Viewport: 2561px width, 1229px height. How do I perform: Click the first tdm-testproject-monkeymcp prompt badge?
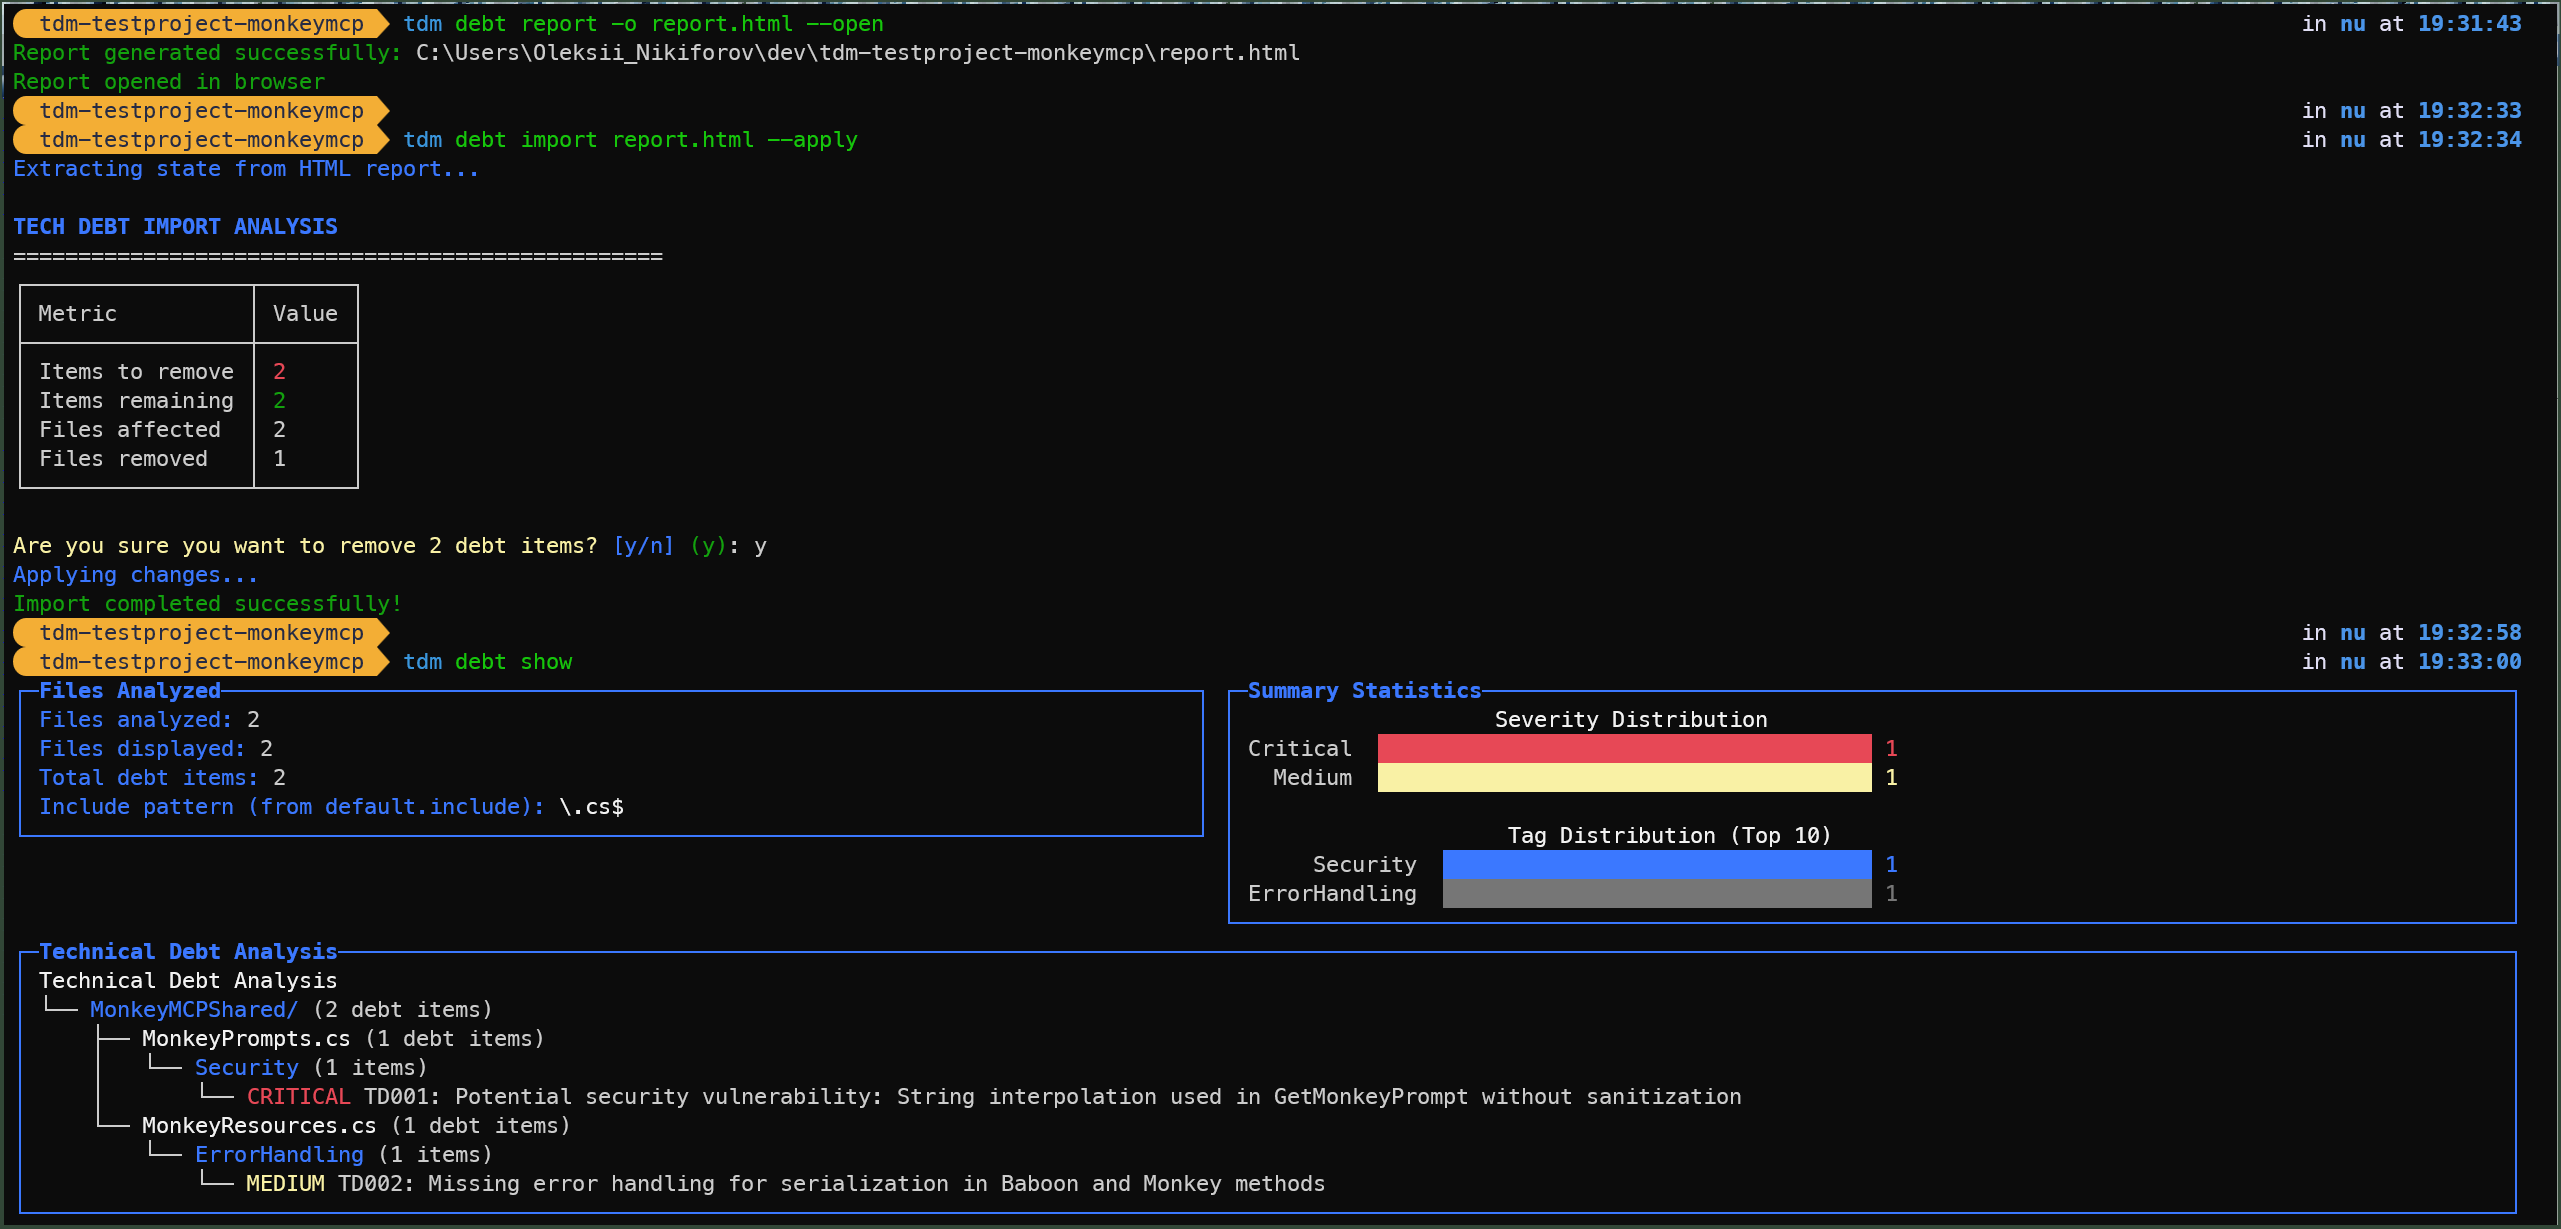coord(201,24)
